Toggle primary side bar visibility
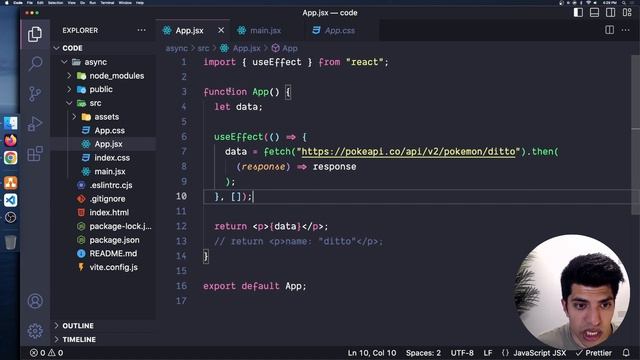Viewport: 640px width, 360px height. pos(578,13)
